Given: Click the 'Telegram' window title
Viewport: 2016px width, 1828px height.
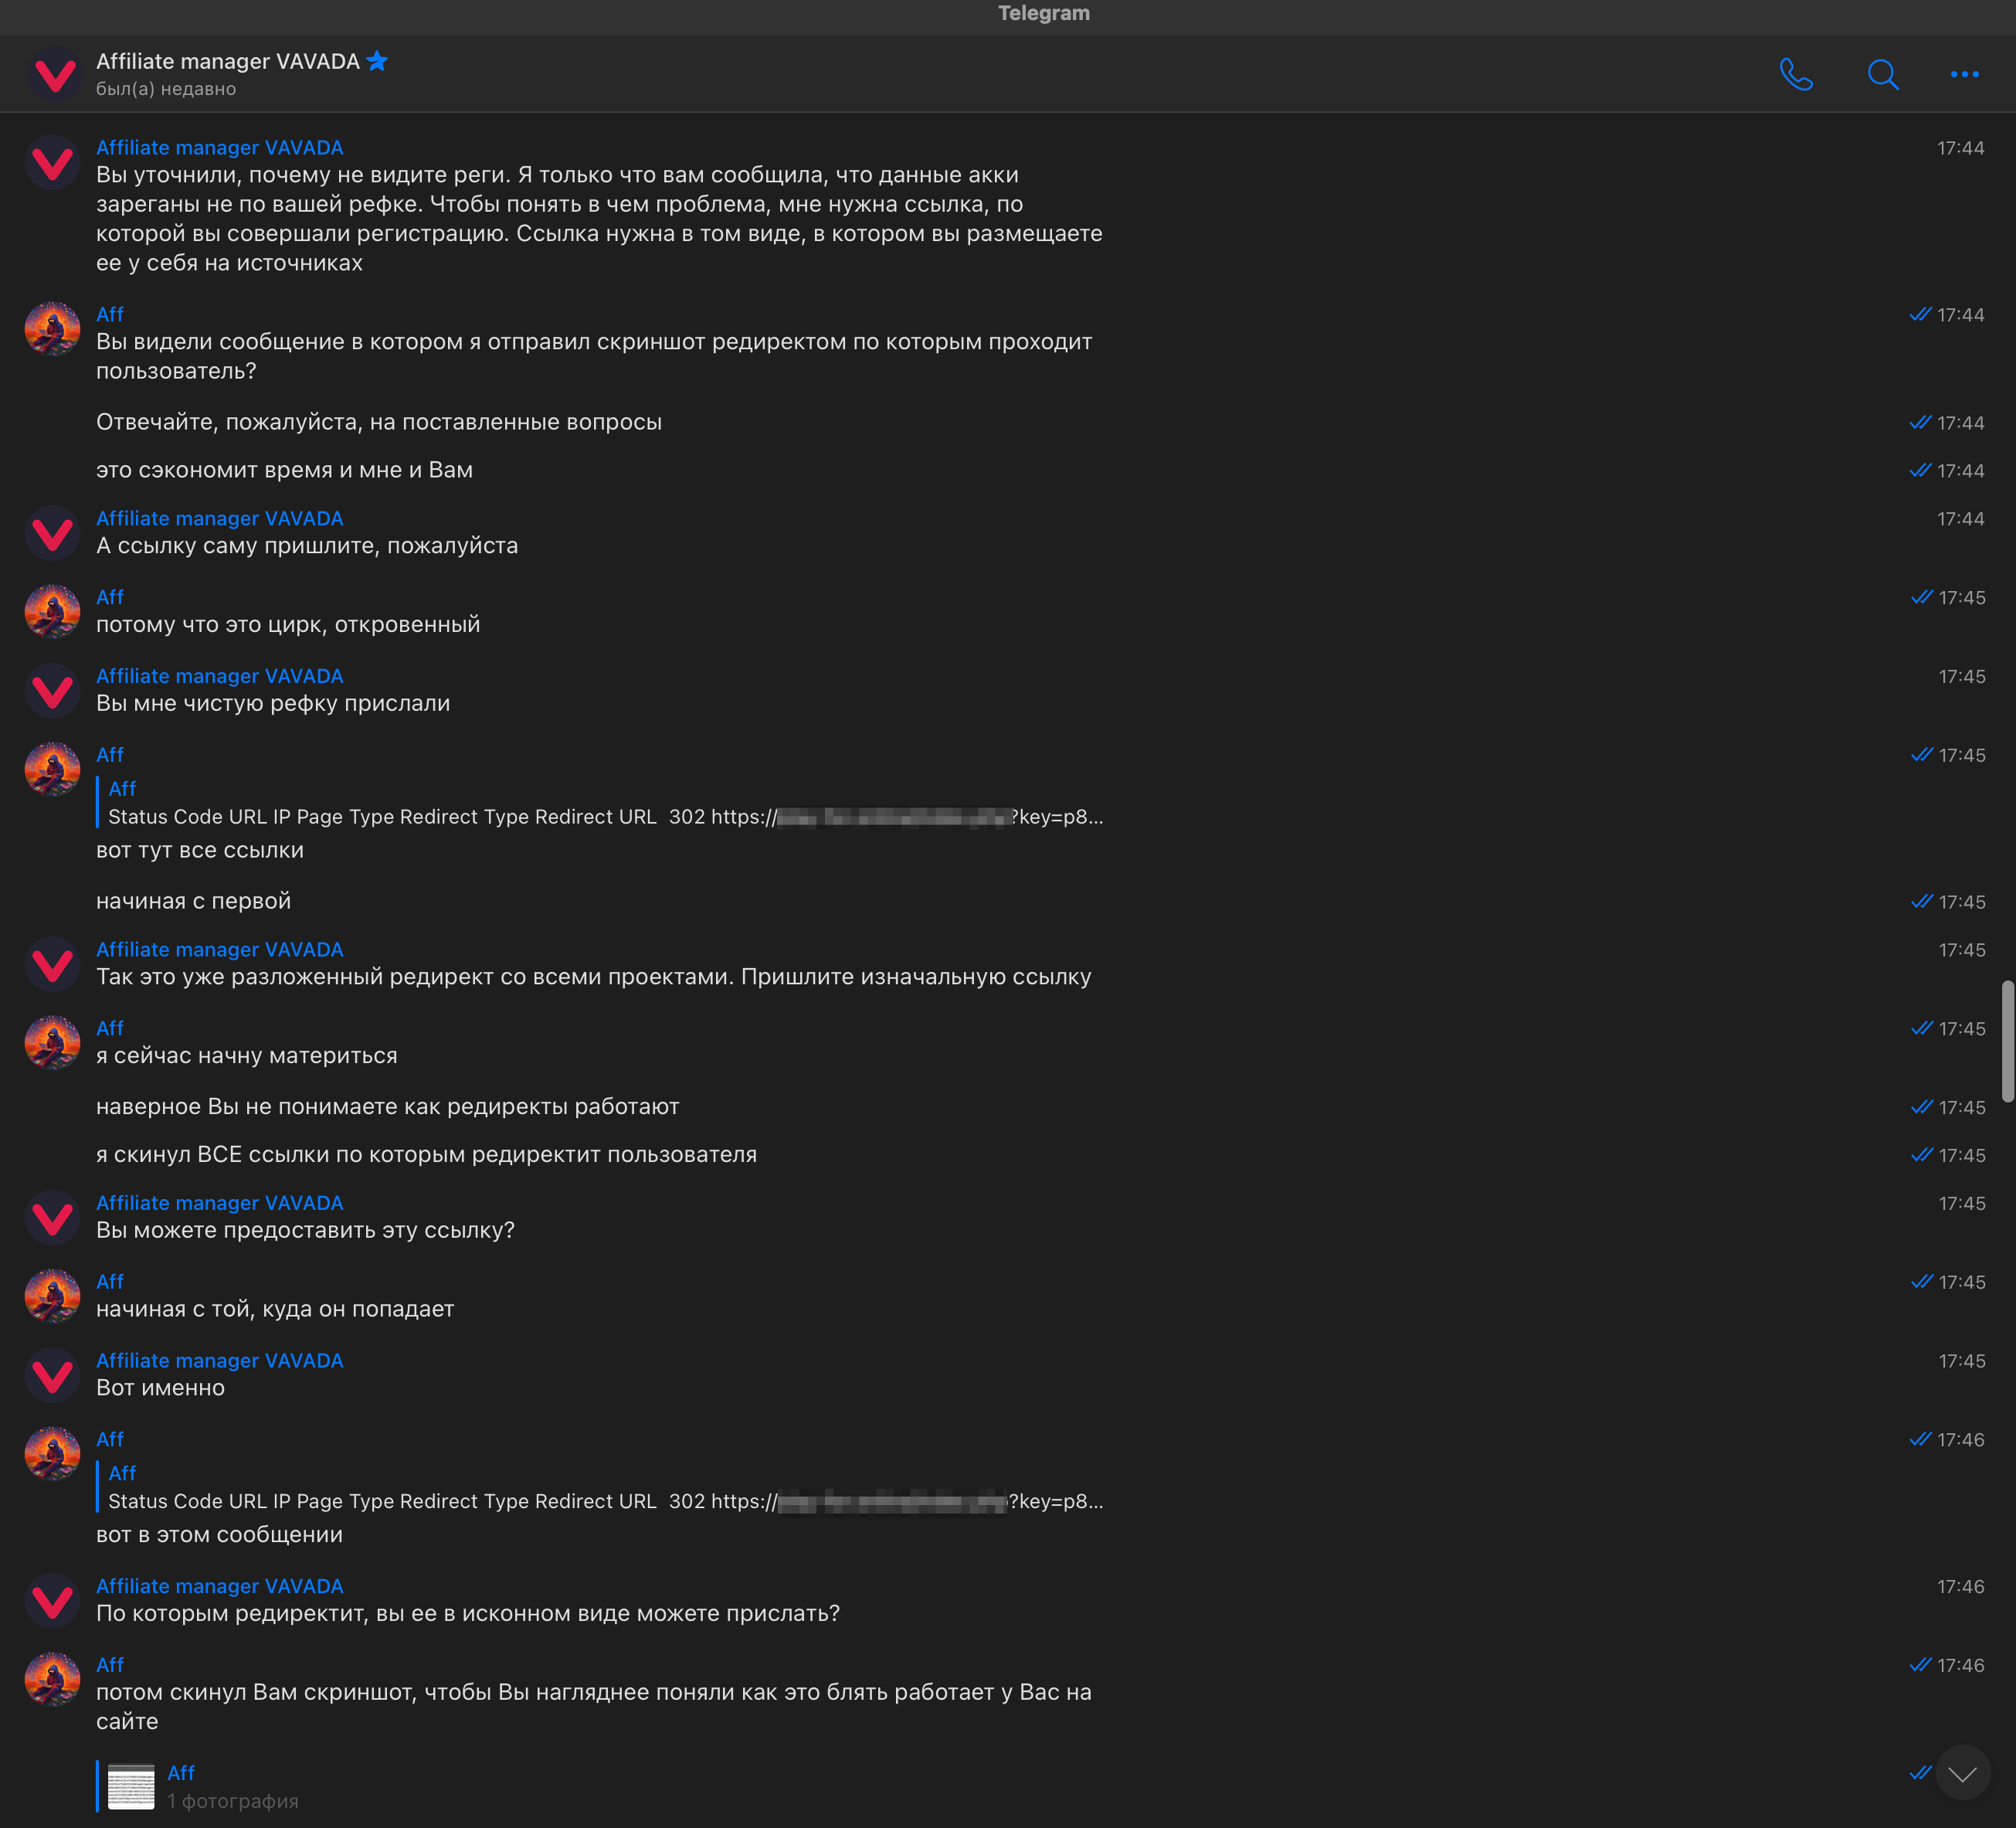Looking at the screenshot, I should 1044,13.
